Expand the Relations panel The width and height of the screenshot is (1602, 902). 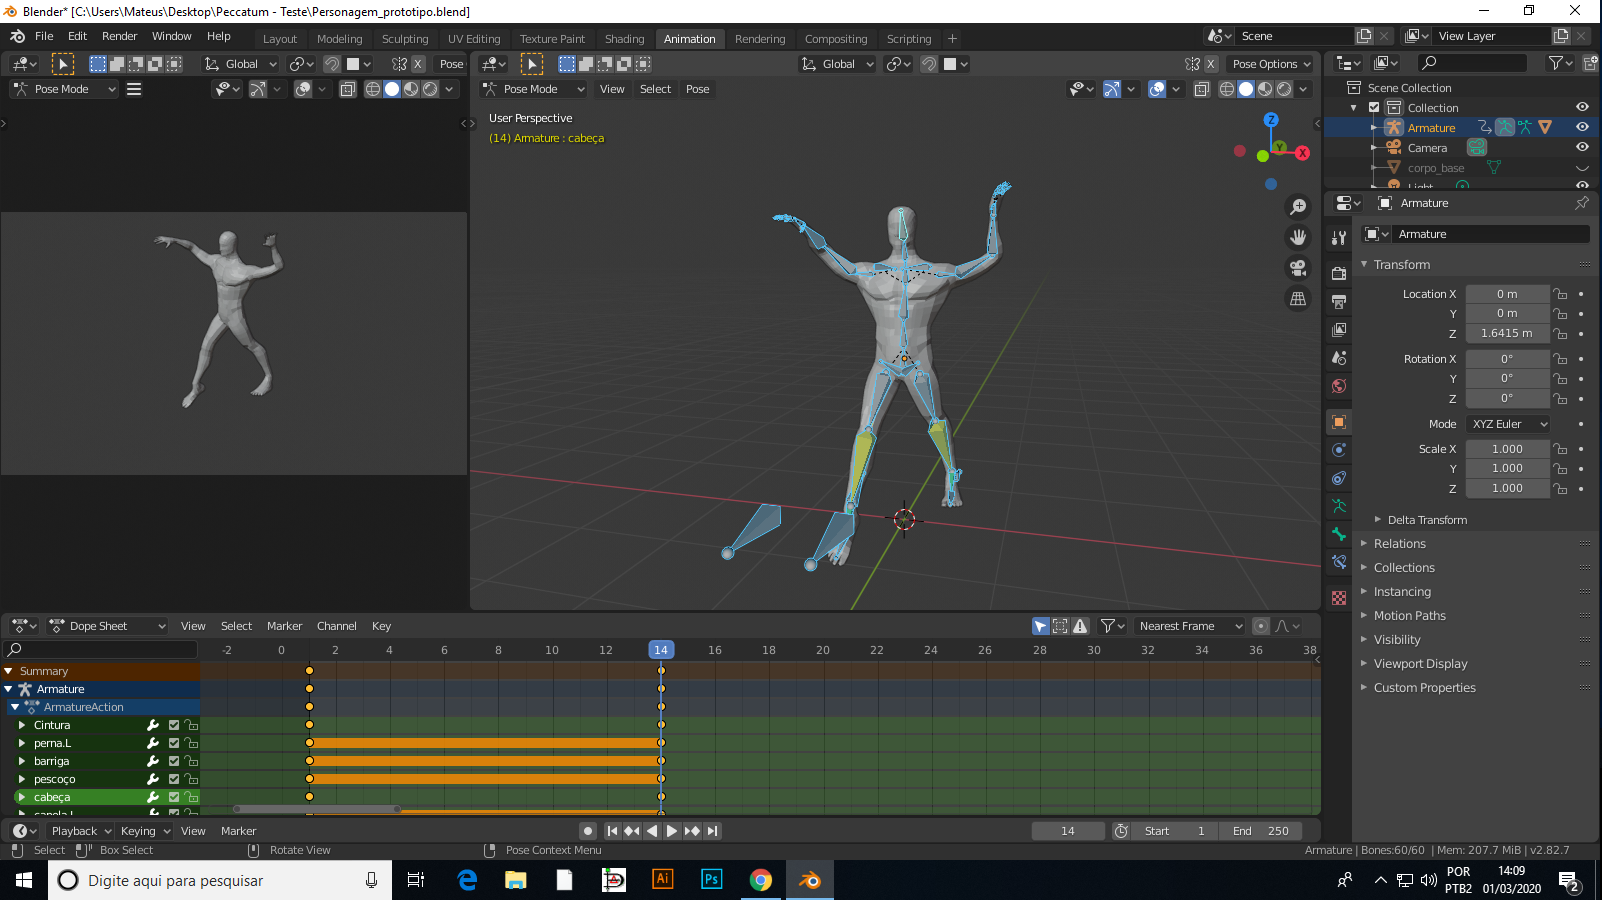pos(1399,544)
